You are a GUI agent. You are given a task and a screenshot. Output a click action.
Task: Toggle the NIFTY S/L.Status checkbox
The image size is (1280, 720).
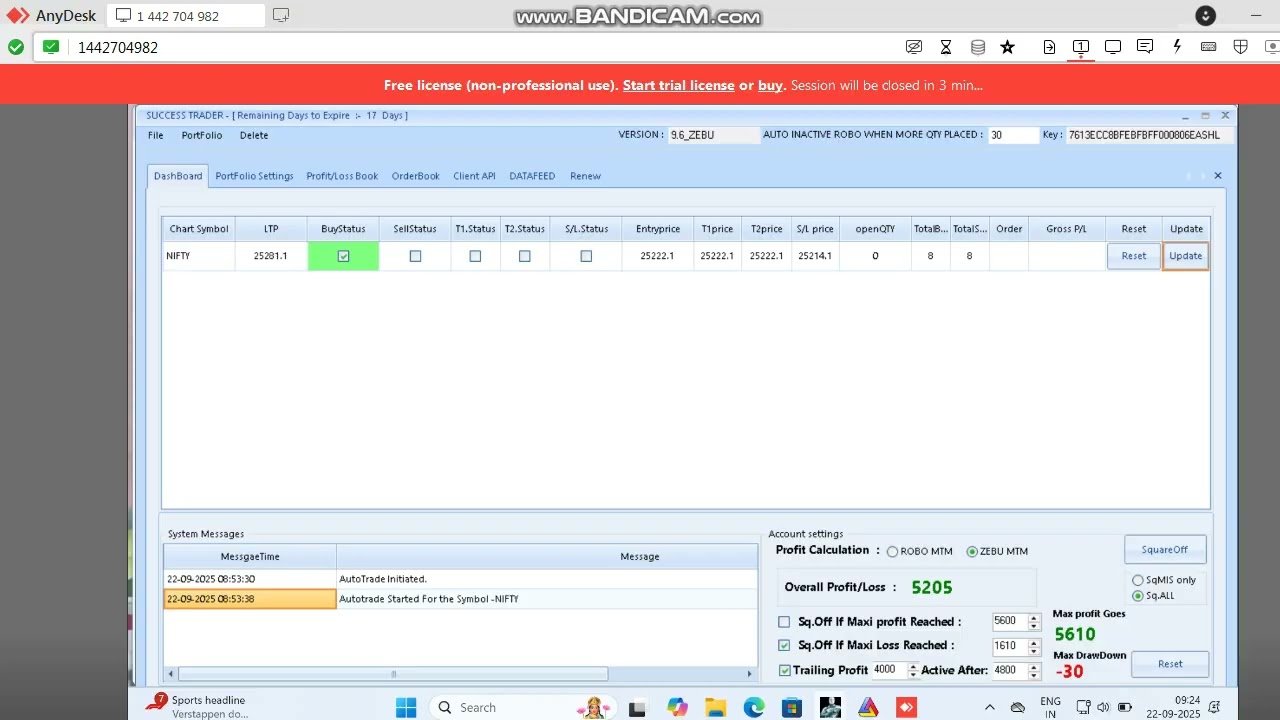point(586,256)
